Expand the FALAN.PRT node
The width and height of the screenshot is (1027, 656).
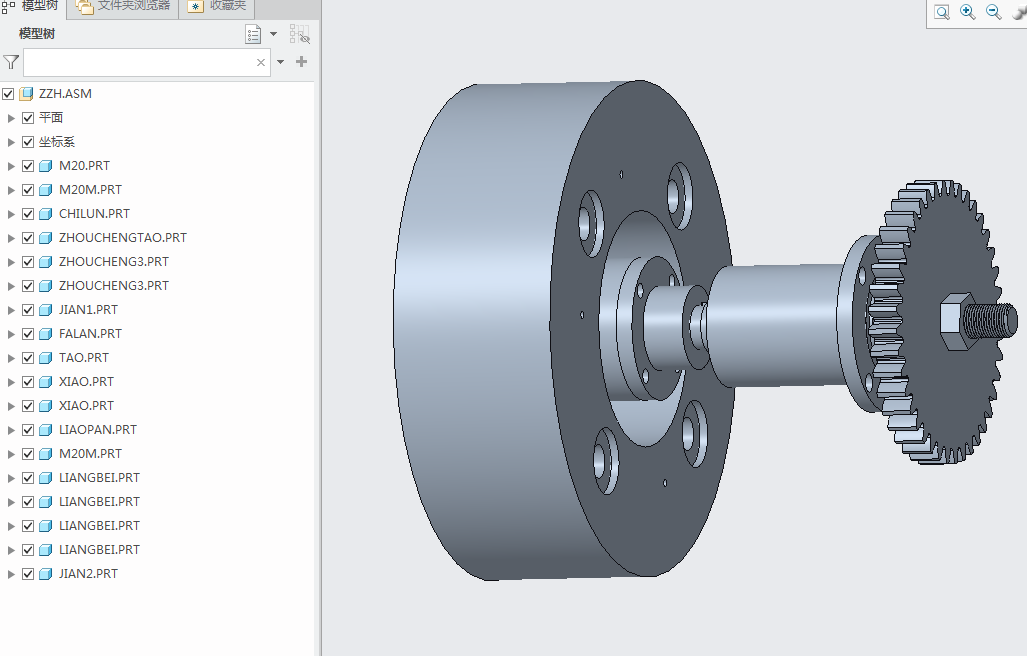tap(10, 334)
